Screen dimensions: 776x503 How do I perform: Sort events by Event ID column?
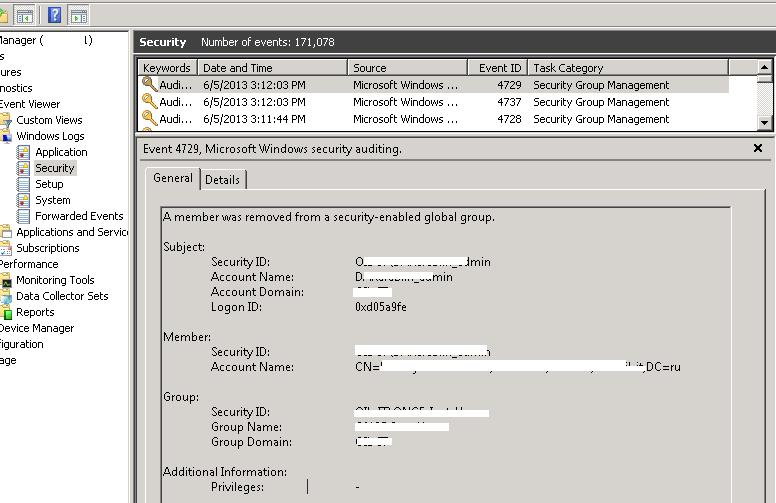point(498,68)
